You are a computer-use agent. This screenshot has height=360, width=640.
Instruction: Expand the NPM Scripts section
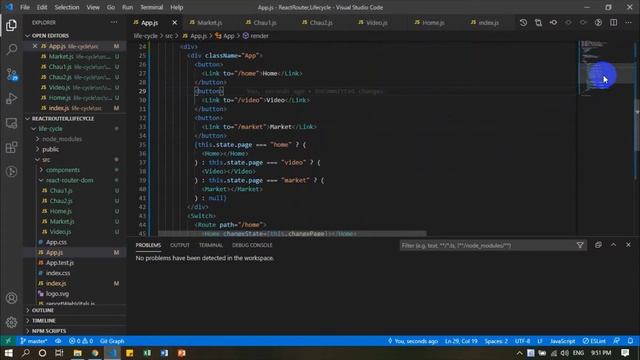click(49, 331)
